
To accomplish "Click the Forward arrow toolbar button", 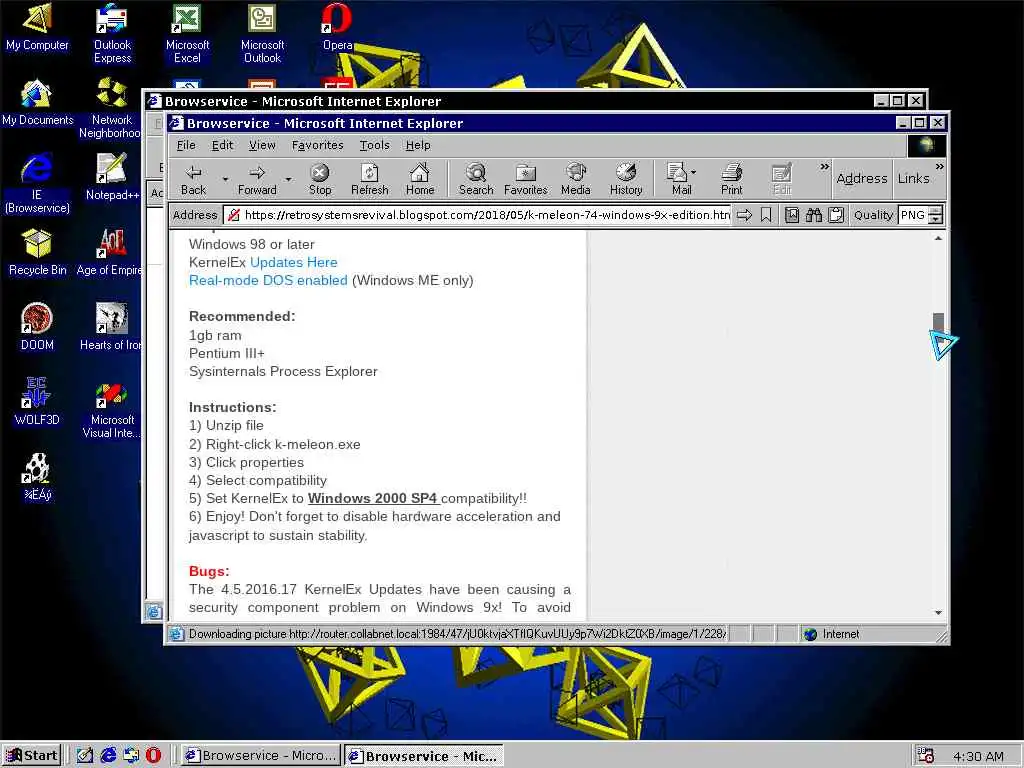I will tap(257, 179).
